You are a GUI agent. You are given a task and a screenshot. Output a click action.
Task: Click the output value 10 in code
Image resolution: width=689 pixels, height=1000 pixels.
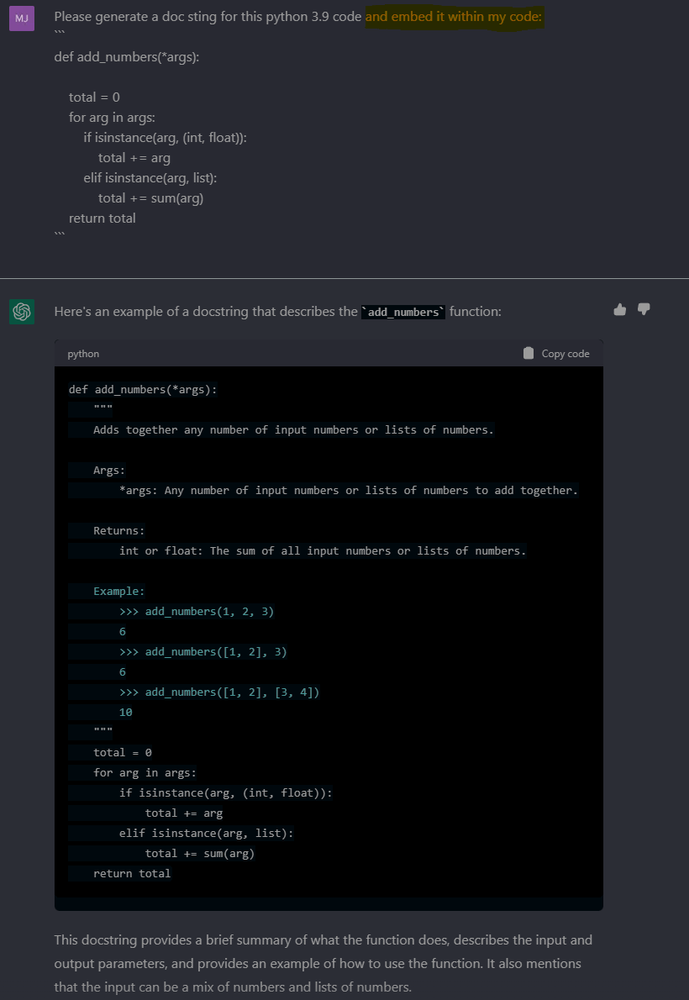click(126, 712)
